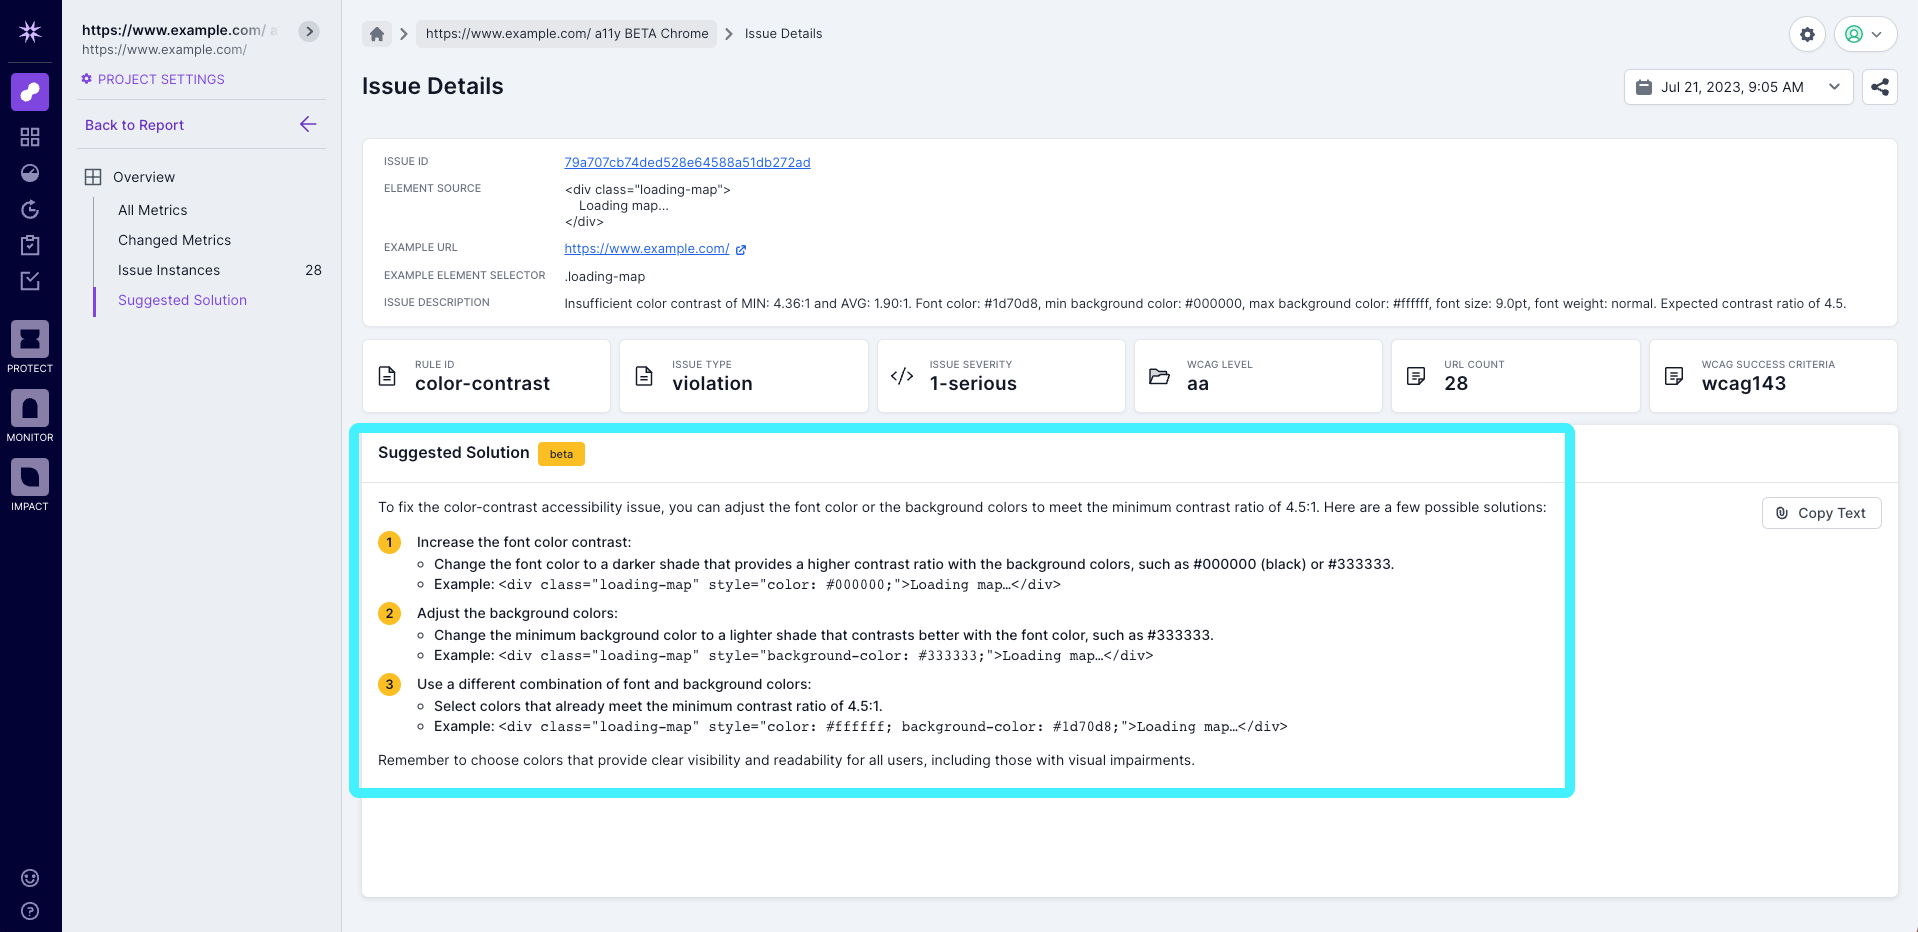The height and width of the screenshot is (932, 1918).
Task: Select the Impact module in the sidebar
Action: [x=30, y=477]
